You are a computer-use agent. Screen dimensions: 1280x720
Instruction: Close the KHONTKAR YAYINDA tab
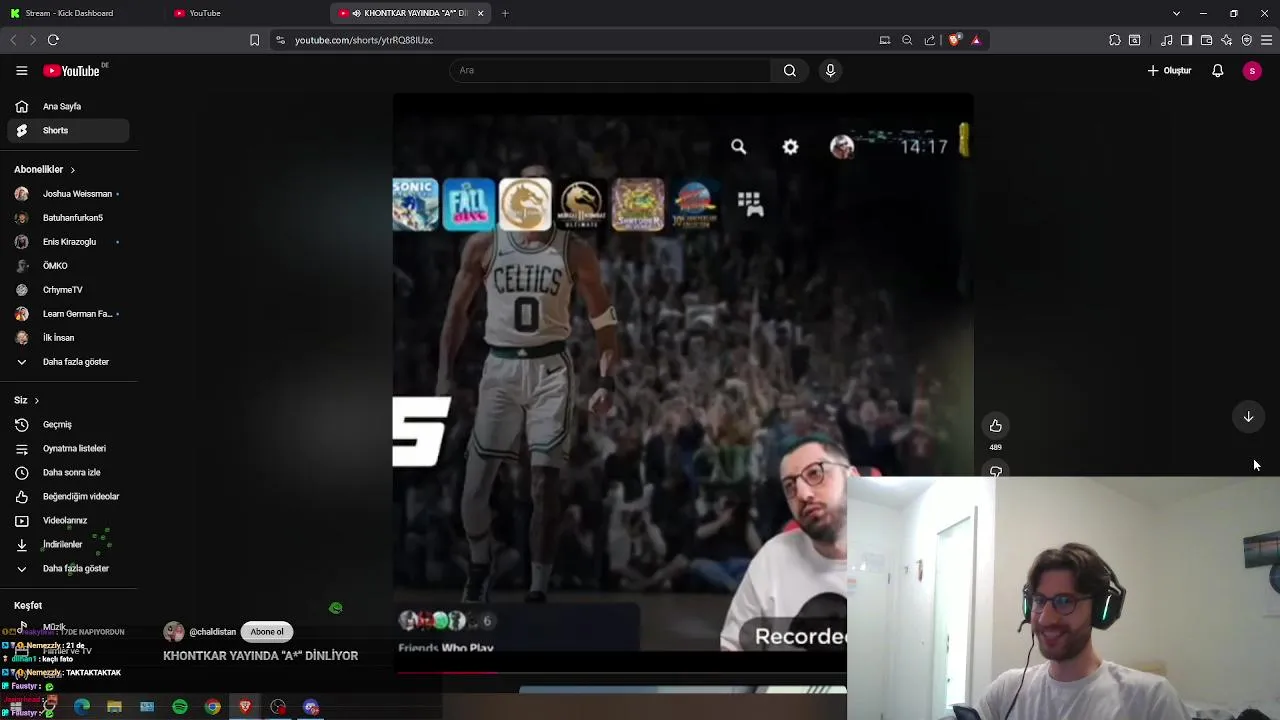click(x=481, y=13)
